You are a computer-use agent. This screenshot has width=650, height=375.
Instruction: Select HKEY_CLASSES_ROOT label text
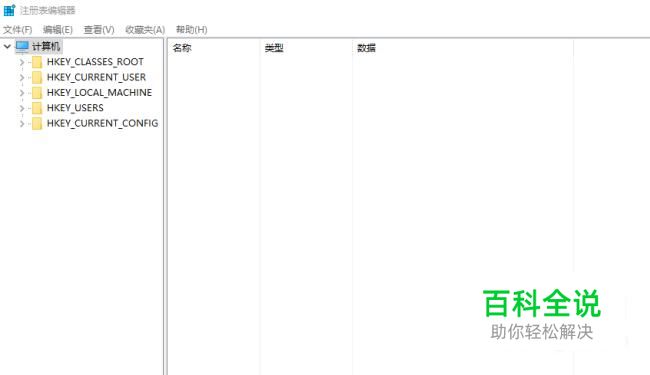(95, 62)
